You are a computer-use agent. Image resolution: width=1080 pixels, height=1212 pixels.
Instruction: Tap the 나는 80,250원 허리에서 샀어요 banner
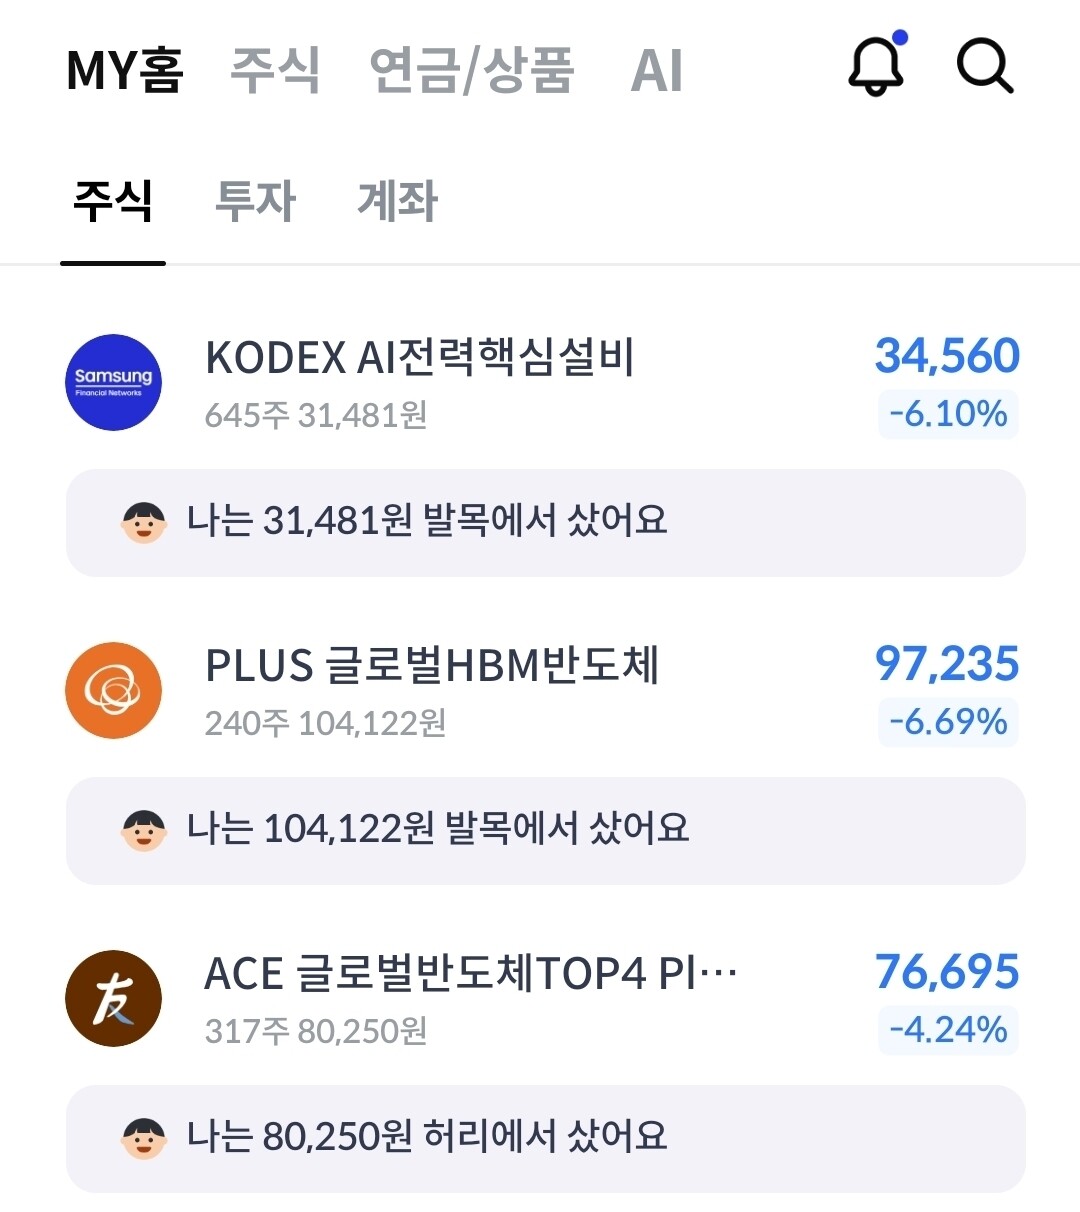(x=546, y=1139)
